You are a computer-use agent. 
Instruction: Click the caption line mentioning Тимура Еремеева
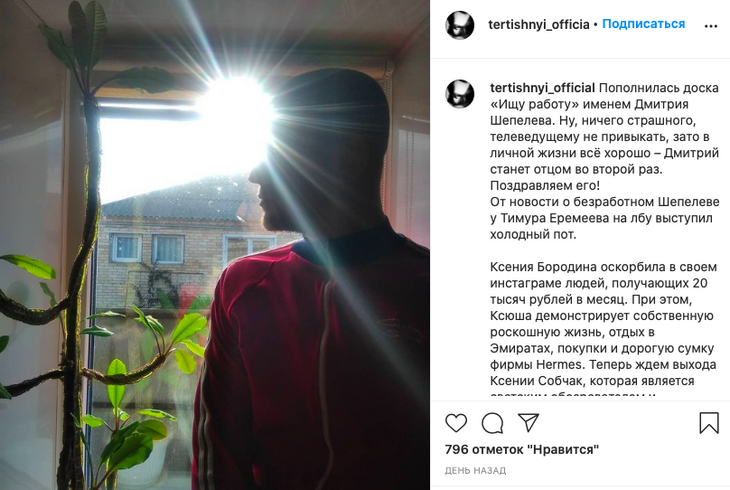[x=601, y=218]
